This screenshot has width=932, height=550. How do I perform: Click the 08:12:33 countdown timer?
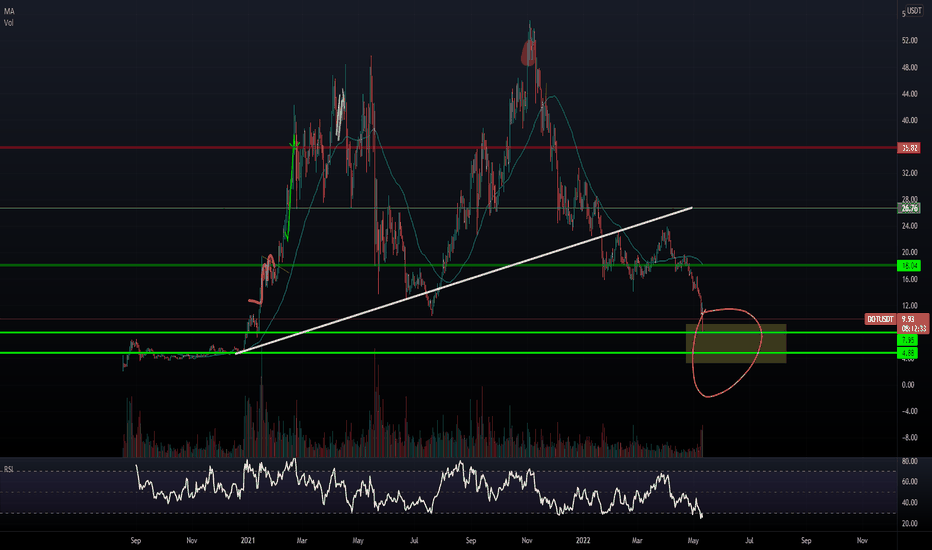913,328
